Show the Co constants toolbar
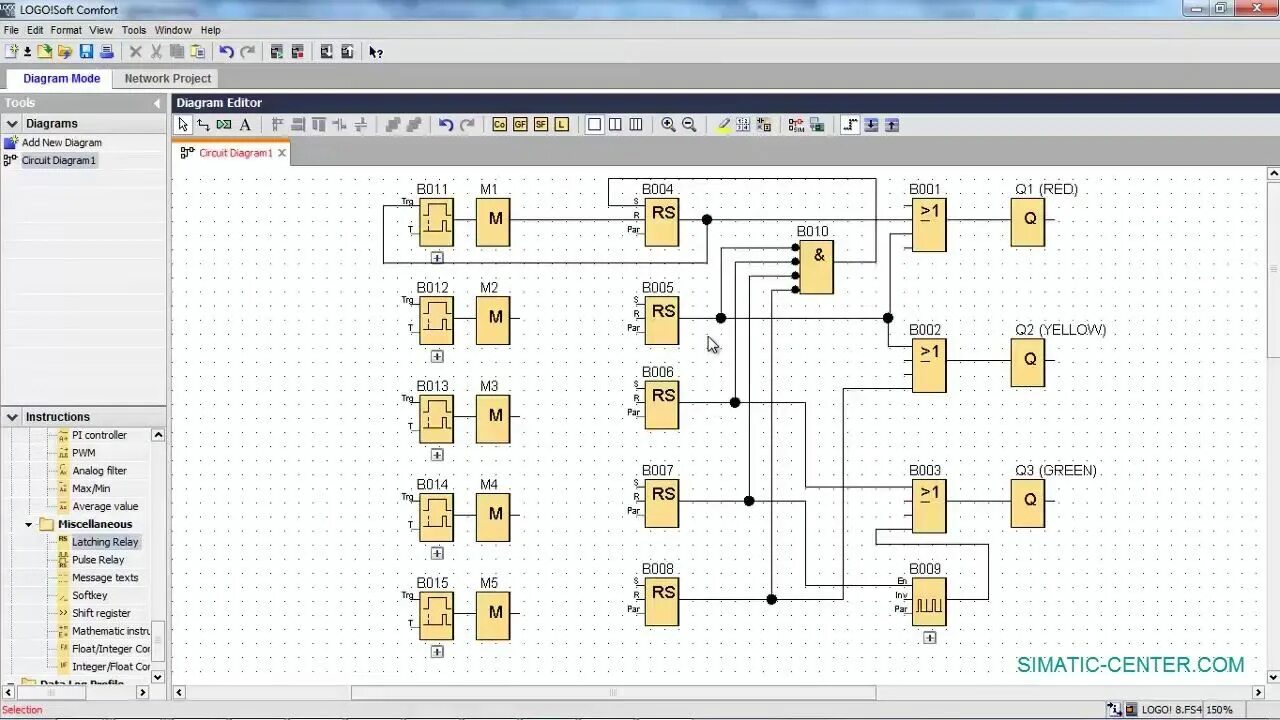 [500, 125]
